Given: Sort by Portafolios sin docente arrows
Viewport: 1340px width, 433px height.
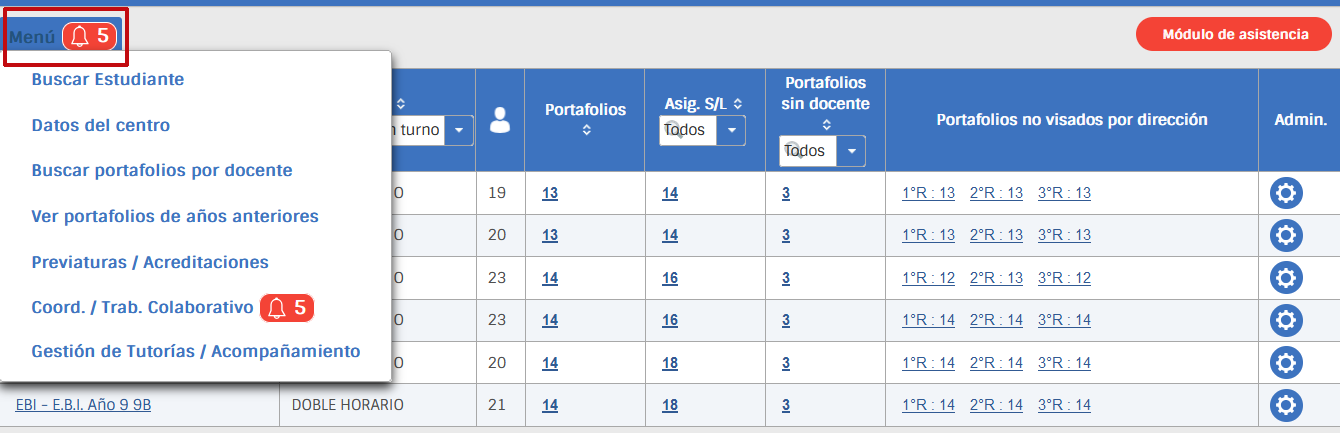Looking at the screenshot, I should click(x=826, y=125).
